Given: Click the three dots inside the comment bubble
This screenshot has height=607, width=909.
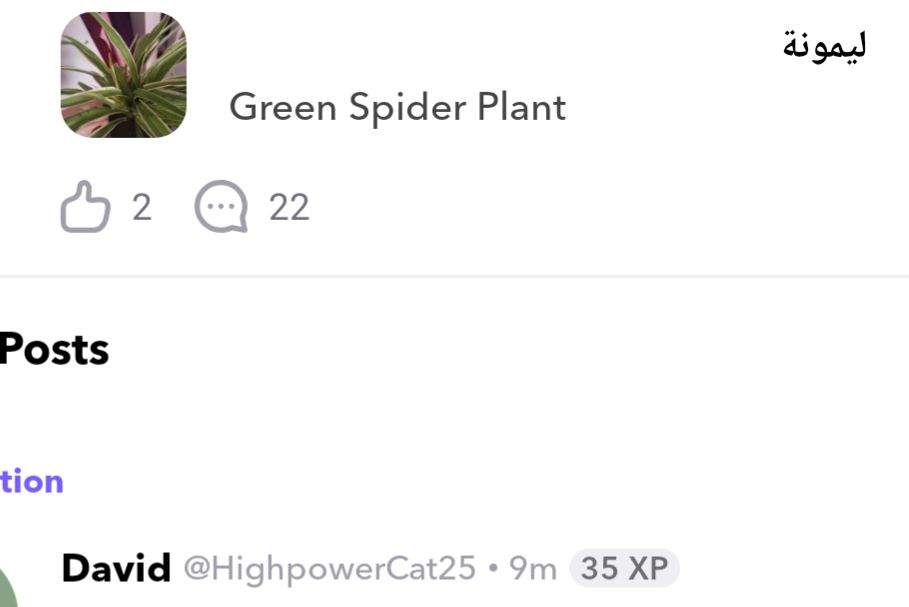Looking at the screenshot, I should 221,206.
